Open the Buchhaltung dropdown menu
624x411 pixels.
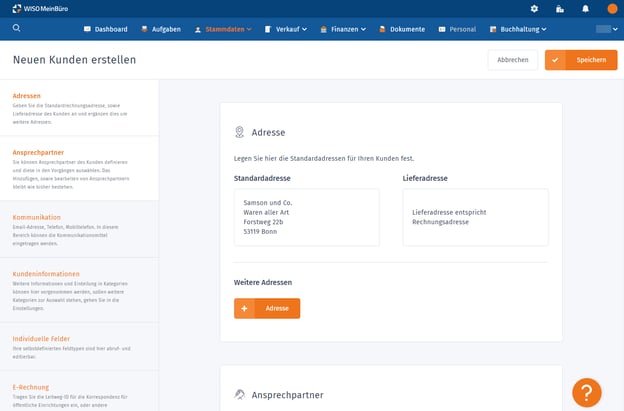[518, 30]
